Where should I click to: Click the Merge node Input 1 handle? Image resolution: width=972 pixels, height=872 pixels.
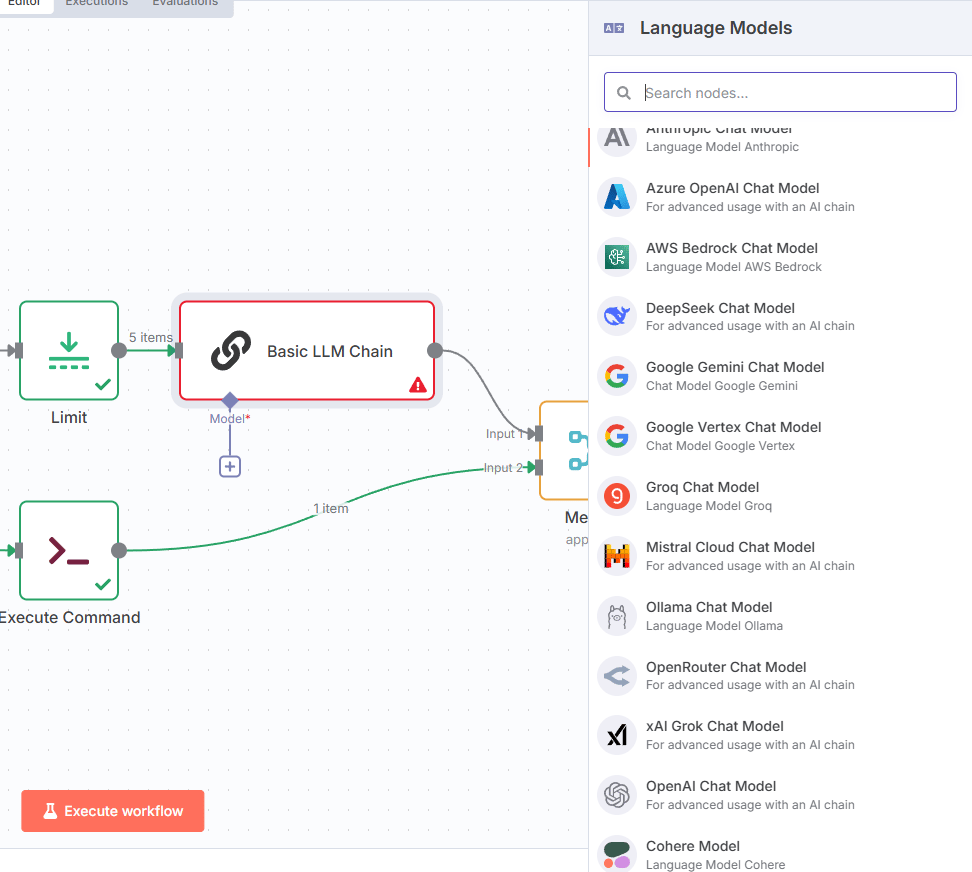tap(539, 434)
